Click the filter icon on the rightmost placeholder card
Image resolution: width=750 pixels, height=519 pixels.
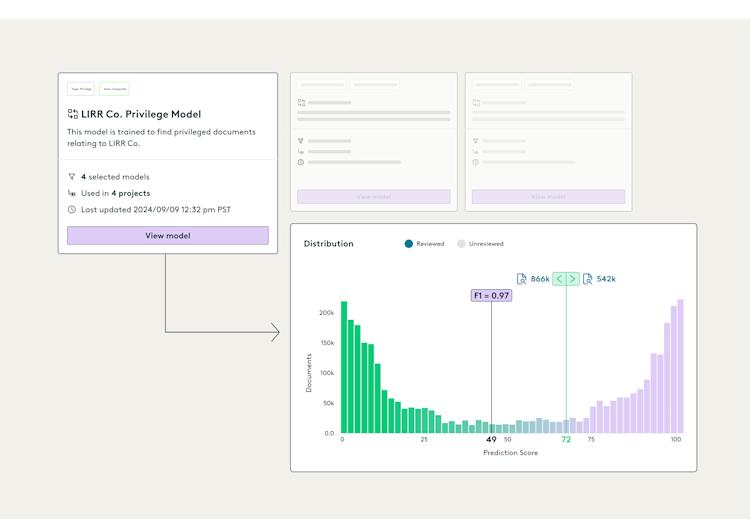tap(475, 141)
